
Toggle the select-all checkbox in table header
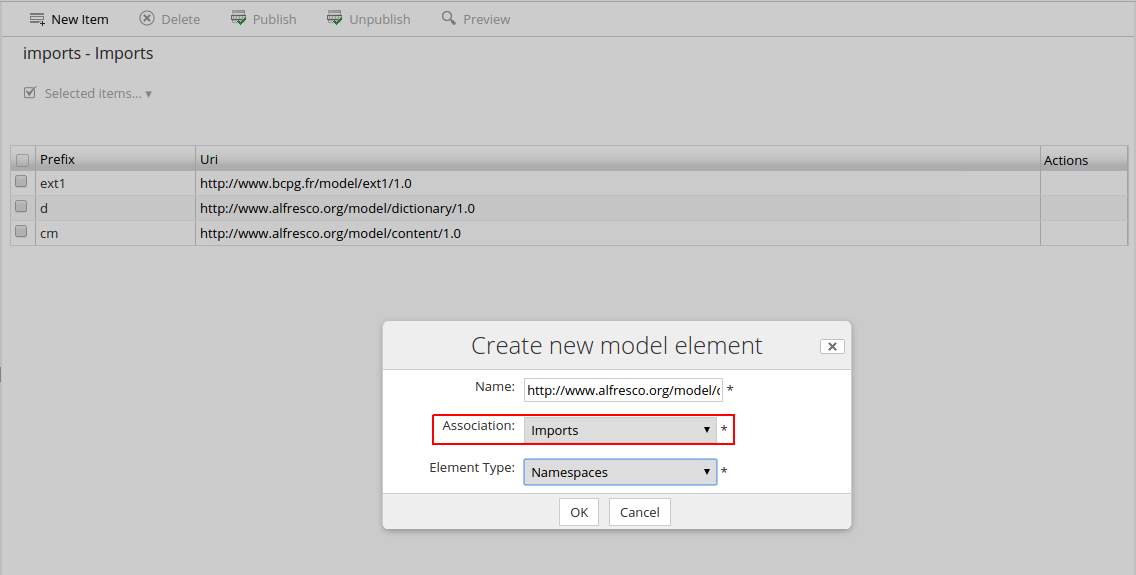pyautogui.click(x=22, y=160)
